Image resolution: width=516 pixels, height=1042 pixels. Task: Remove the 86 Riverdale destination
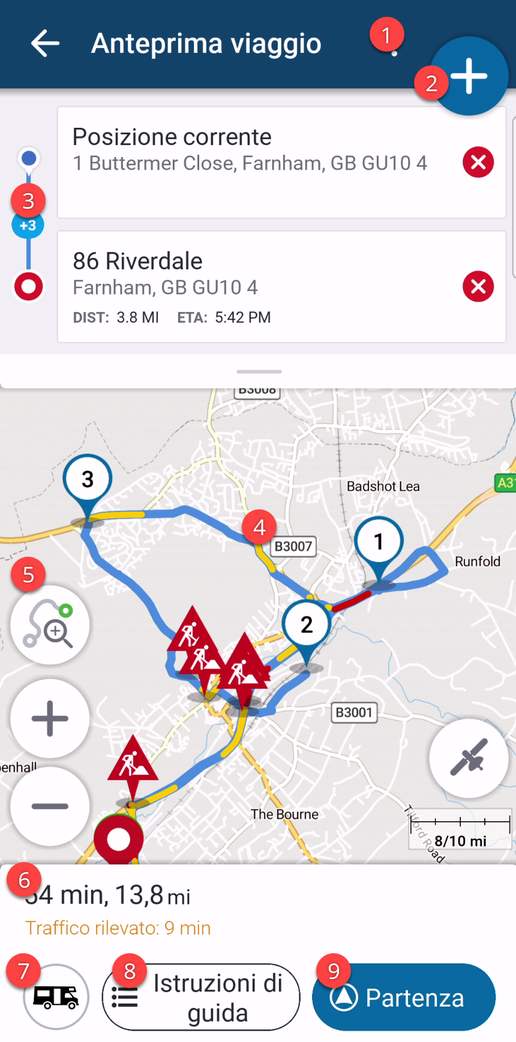478,286
